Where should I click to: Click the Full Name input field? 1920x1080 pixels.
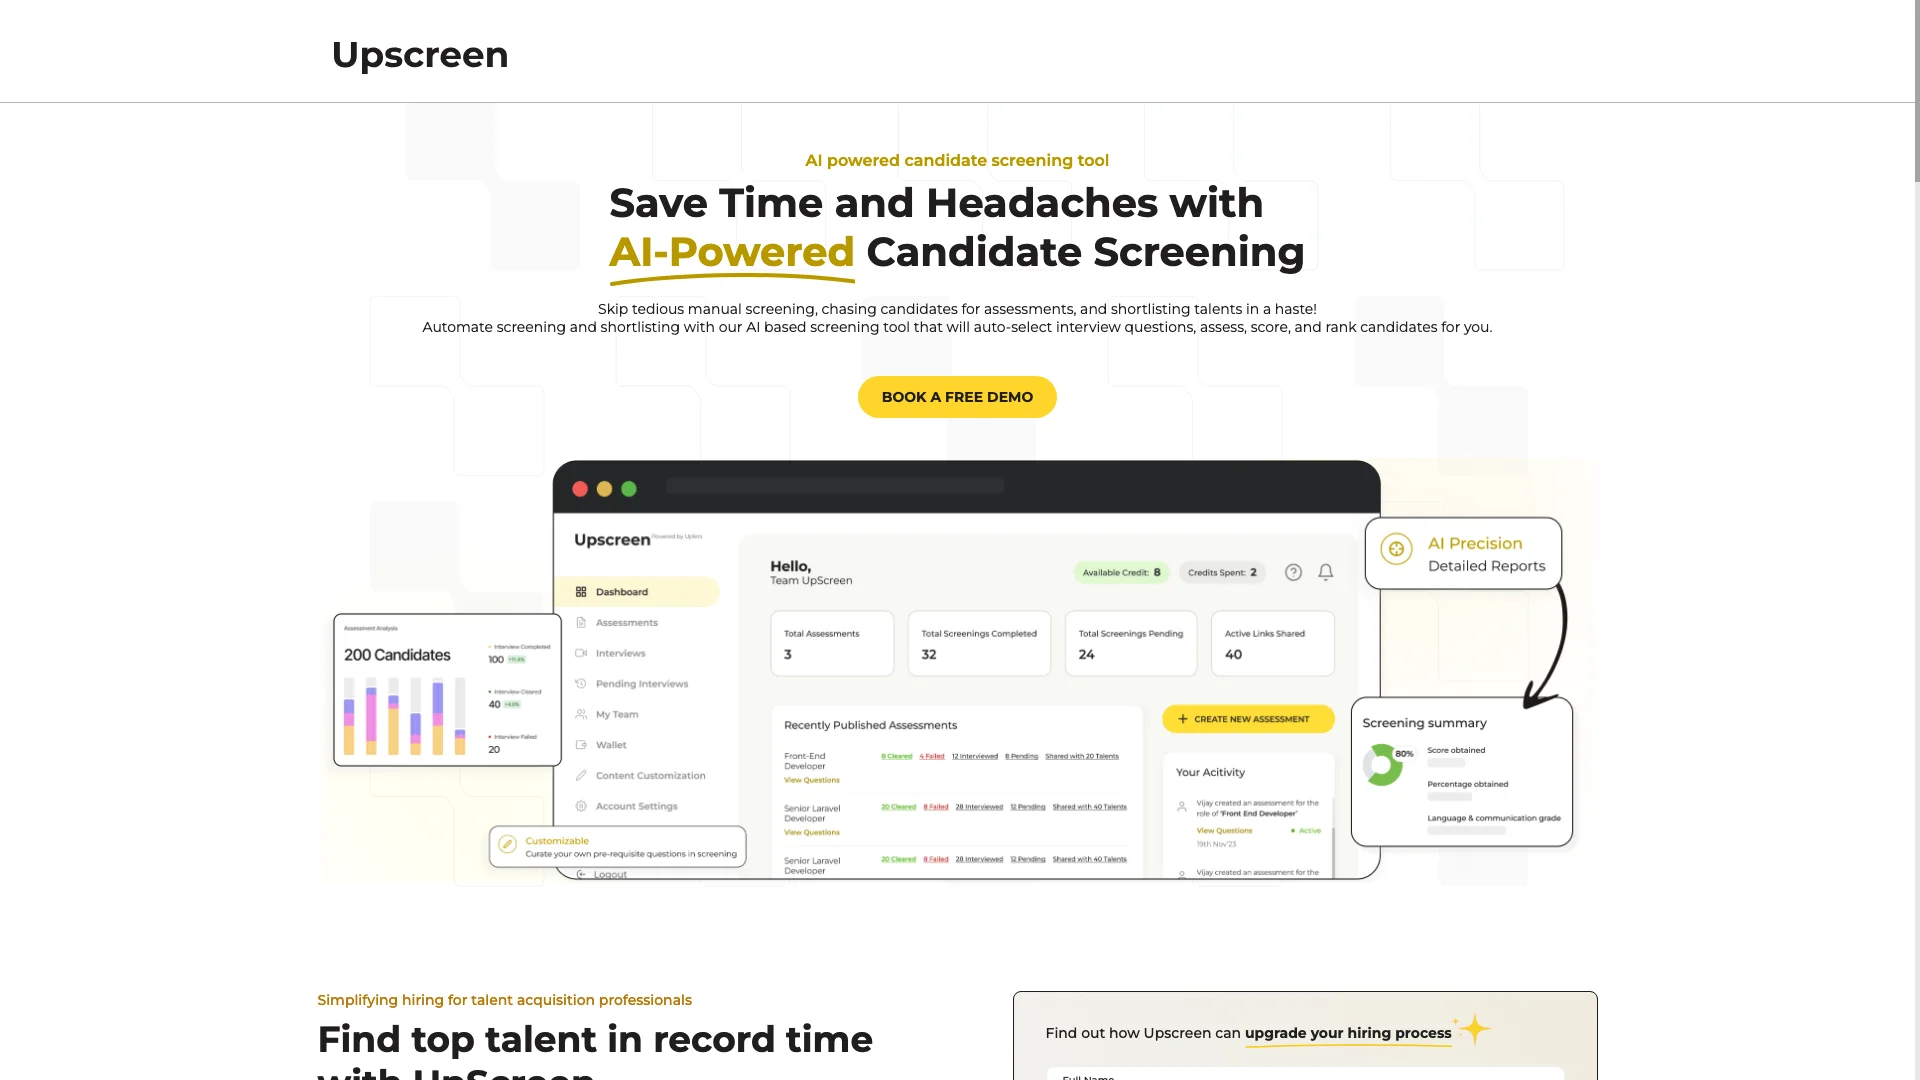coord(1303,1075)
